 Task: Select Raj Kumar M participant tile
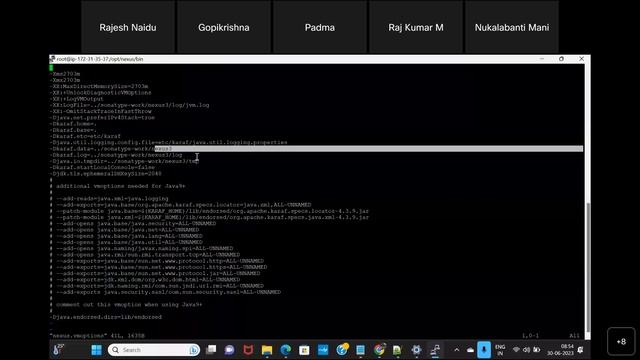click(x=416, y=27)
